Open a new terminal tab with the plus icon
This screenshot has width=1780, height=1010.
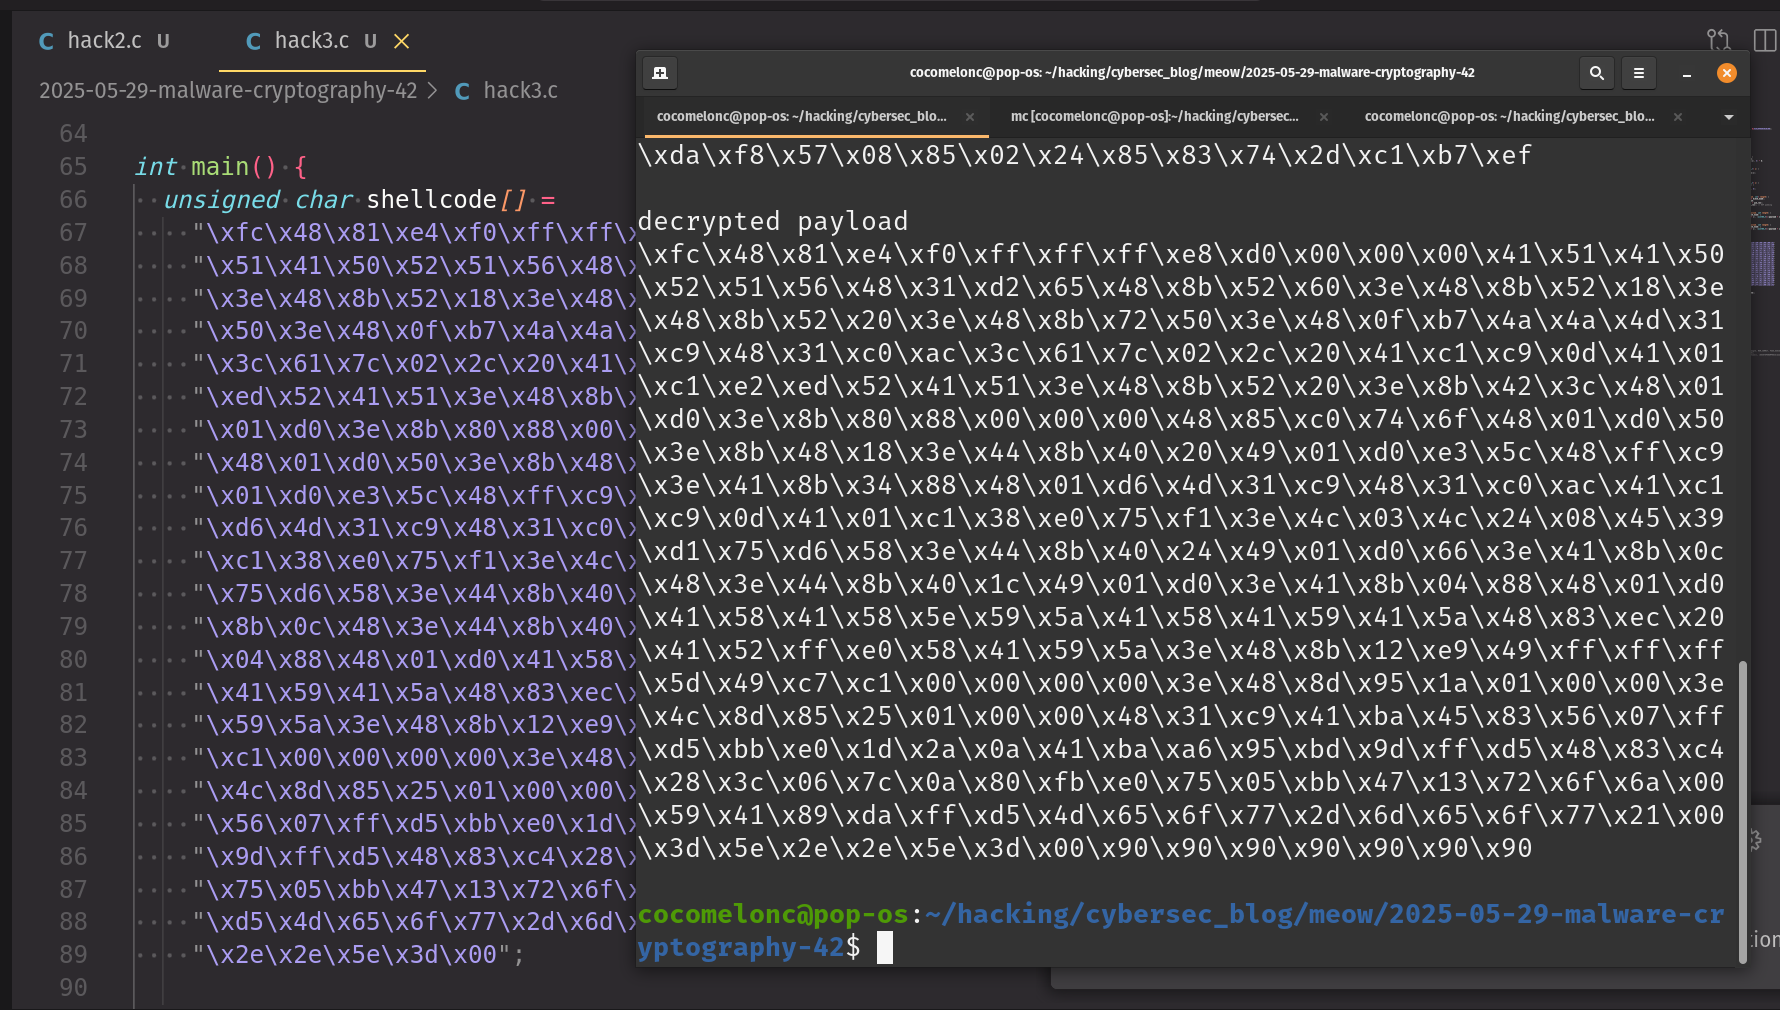point(660,73)
